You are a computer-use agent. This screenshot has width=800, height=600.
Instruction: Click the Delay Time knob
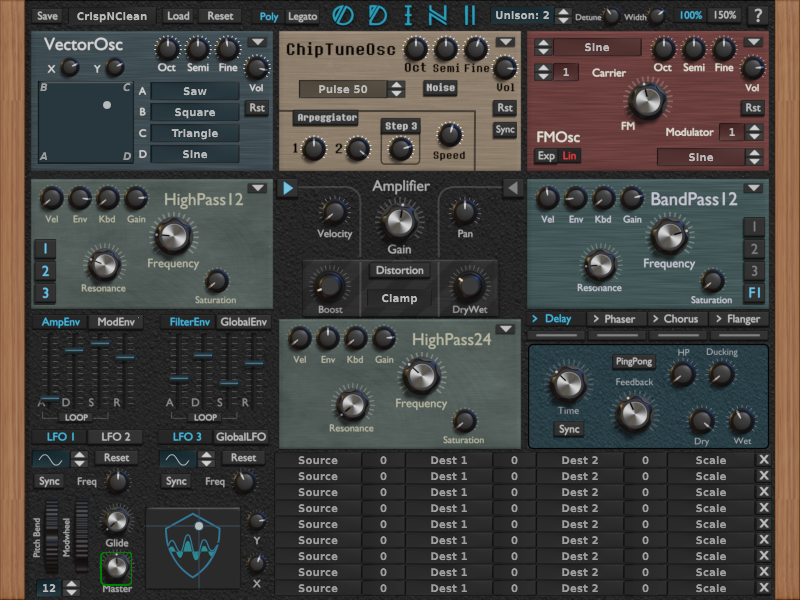tap(567, 384)
